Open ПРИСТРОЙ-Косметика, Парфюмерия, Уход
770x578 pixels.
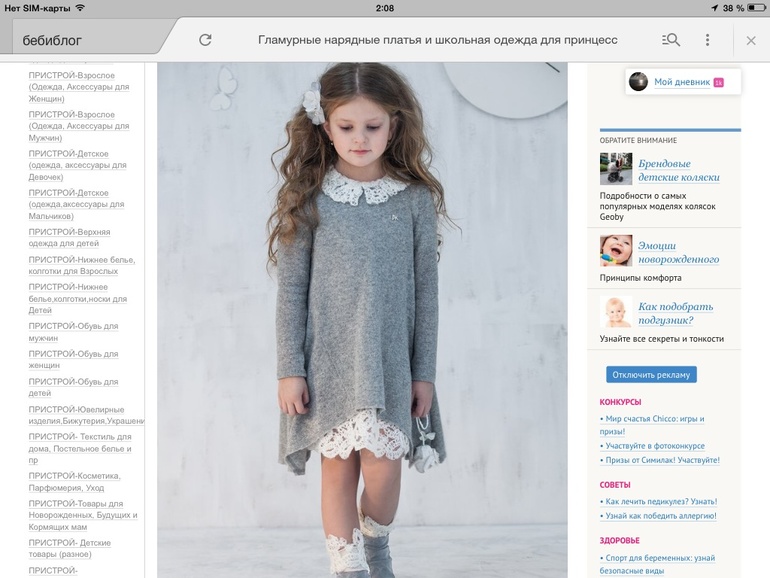click(x=74, y=482)
